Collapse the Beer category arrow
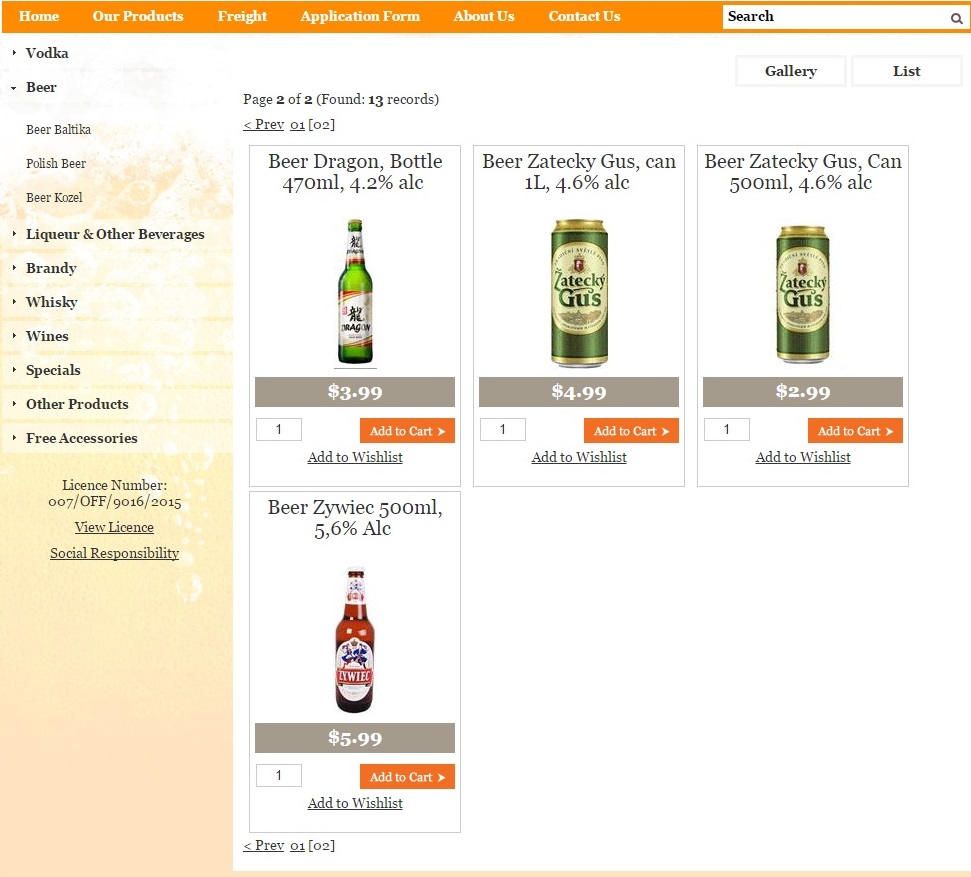The width and height of the screenshot is (971, 877). pyautogui.click(x=14, y=88)
